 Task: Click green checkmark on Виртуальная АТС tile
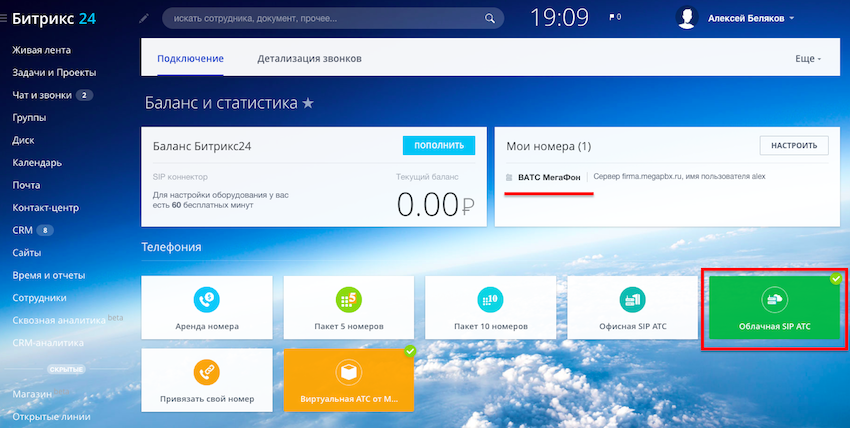(410, 351)
